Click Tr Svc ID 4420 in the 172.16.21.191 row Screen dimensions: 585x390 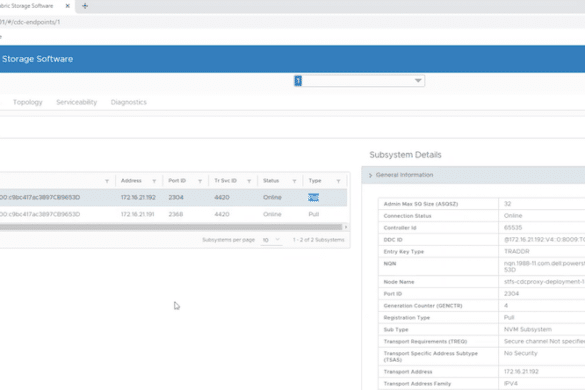tap(222, 214)
